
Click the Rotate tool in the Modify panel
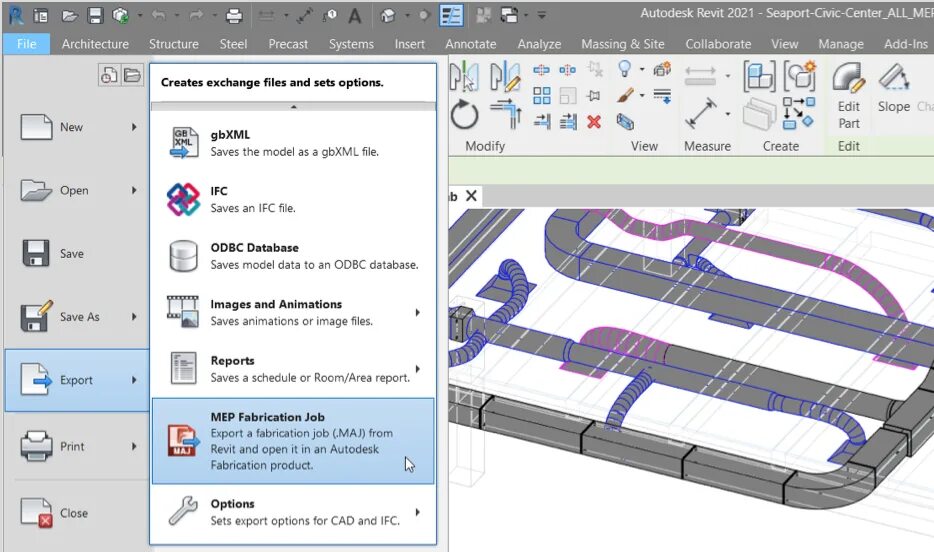(464, 114)
